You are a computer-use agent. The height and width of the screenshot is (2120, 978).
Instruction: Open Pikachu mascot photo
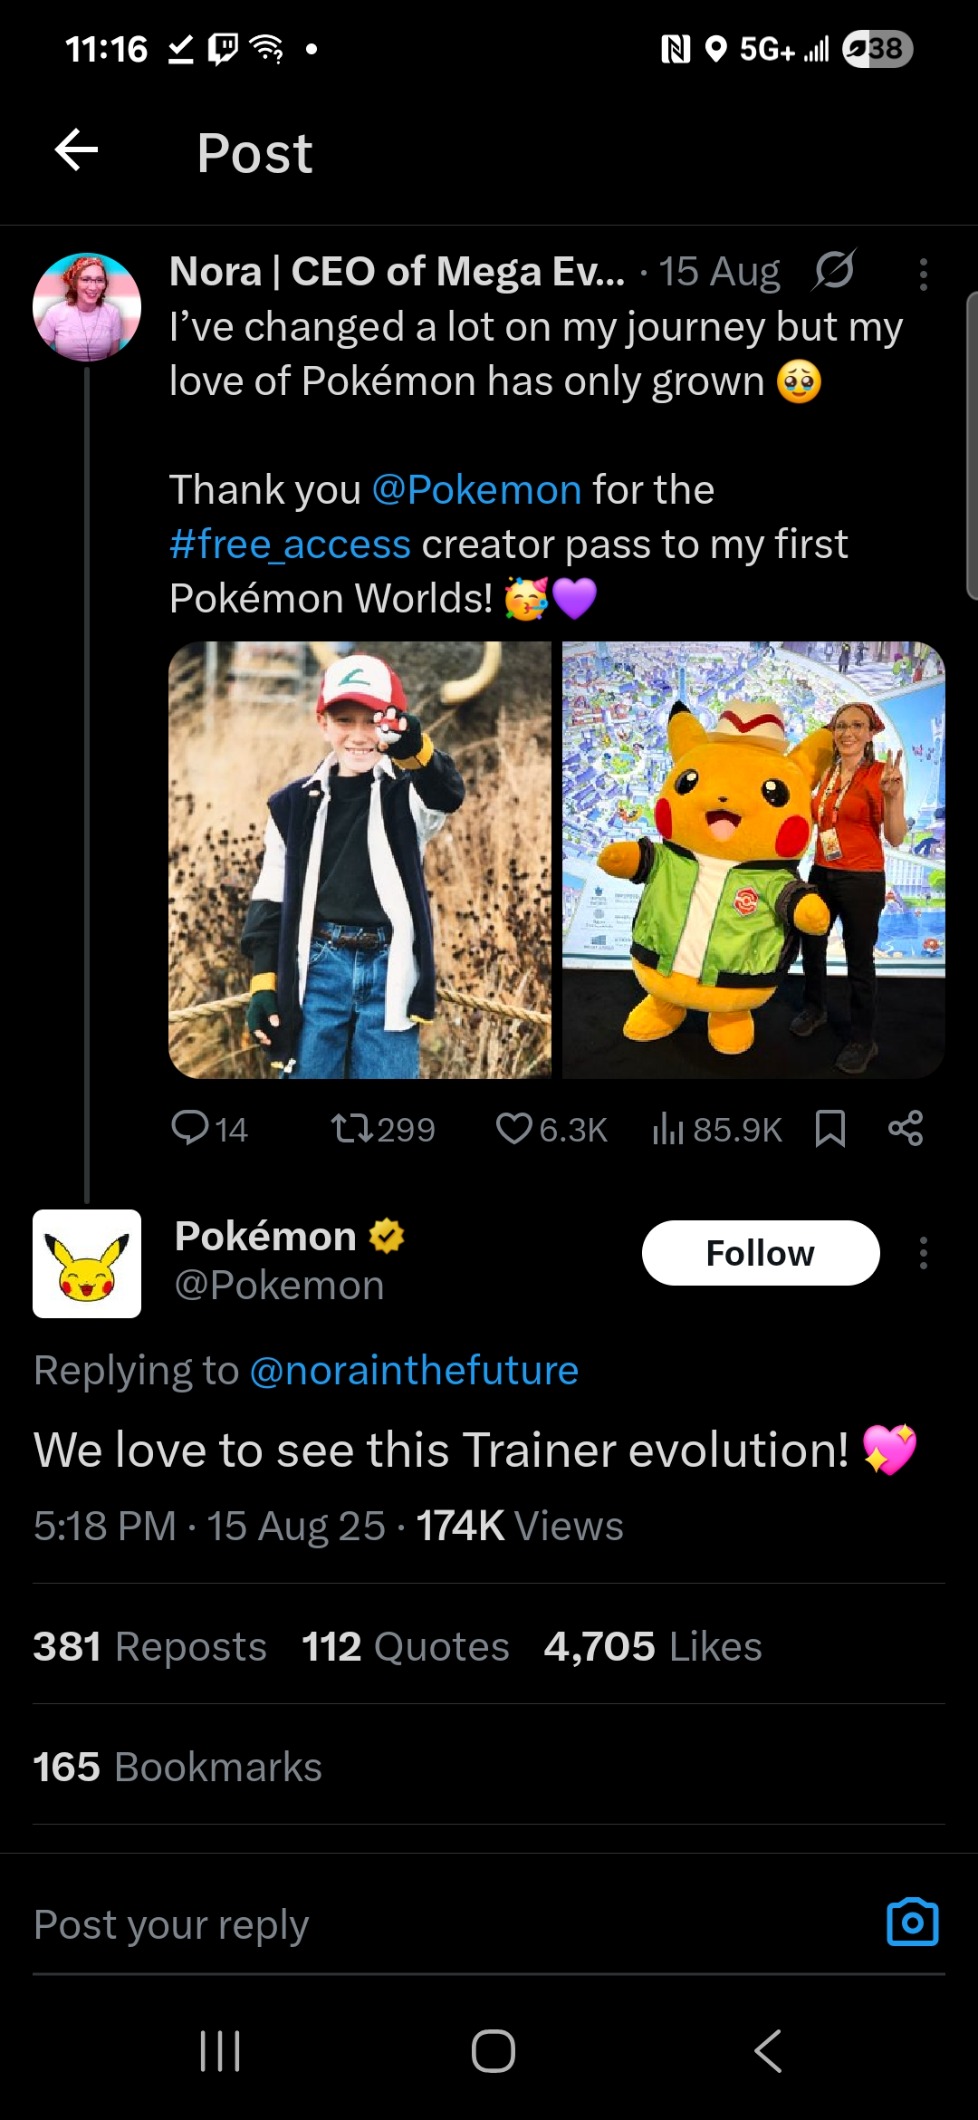pyautogui.click(x=753, y=860)
